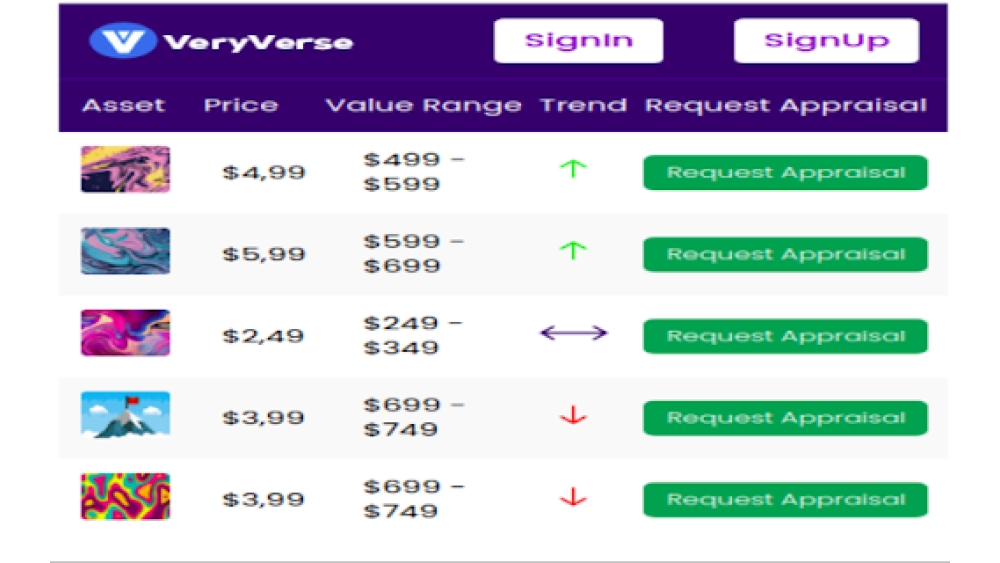Image resolution: width=1000 pixels, height=563 pixels.
Task: Click the red down arrow beside mountain asset
Action: (x=573, y=415)
